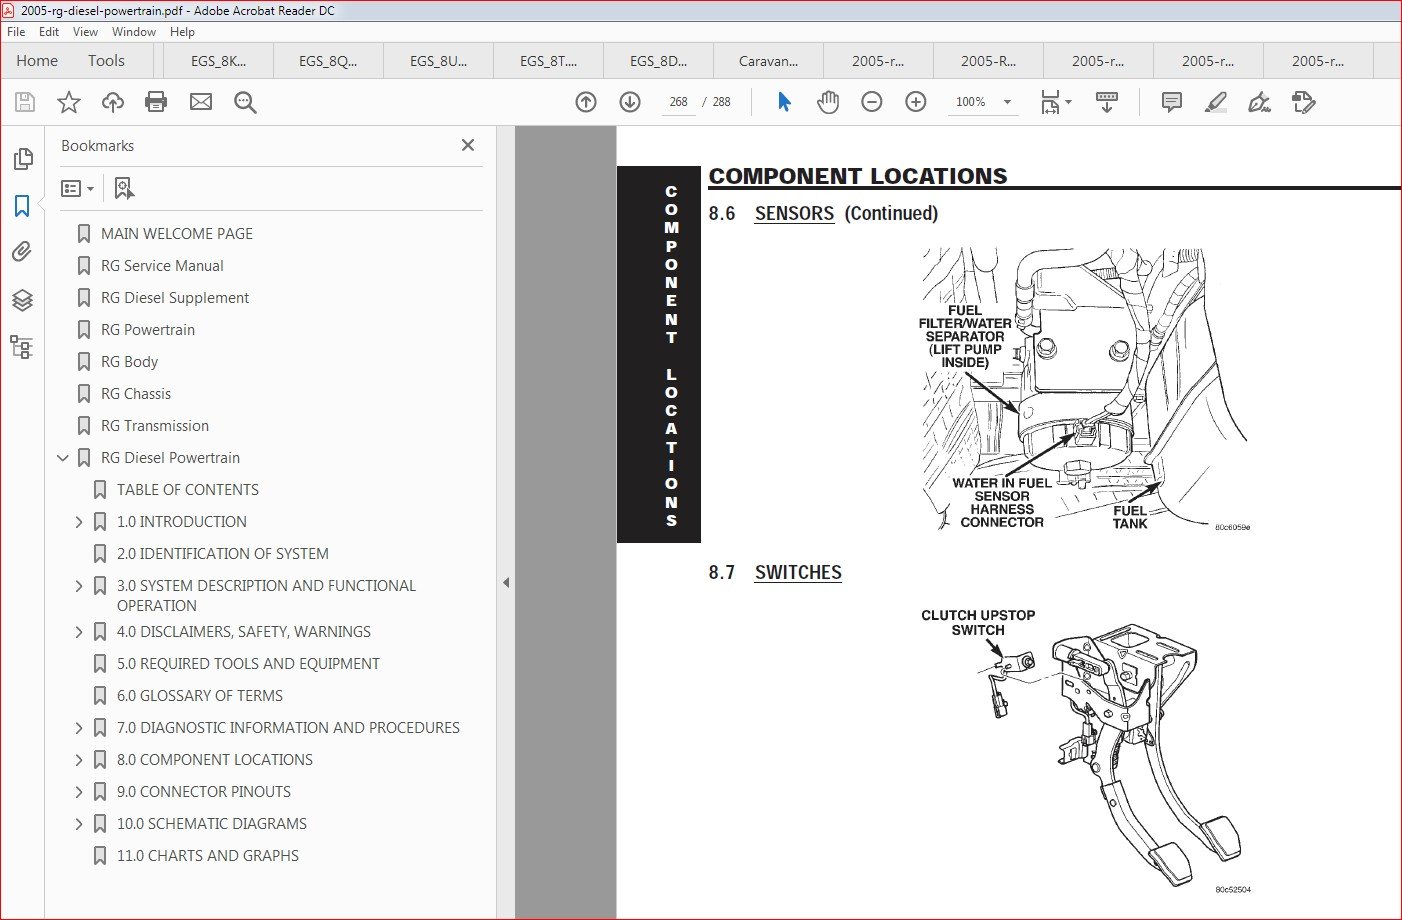This screenshot has width=1402, height=920.
Task: Click the cloud upload icon
Action: click(x=113, y=102)
